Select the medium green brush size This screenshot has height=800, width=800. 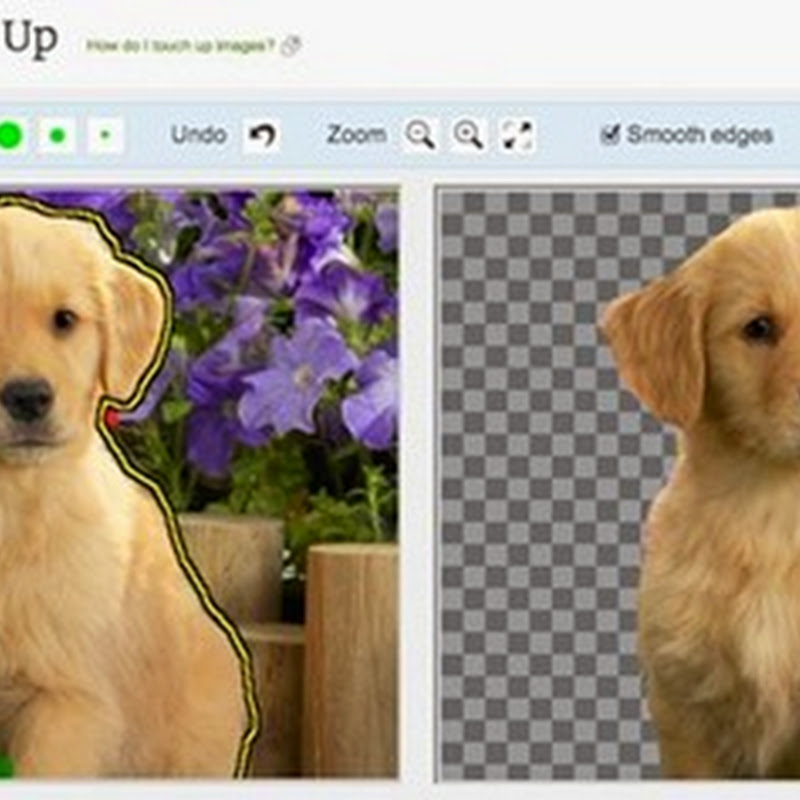tap(58, 135)
